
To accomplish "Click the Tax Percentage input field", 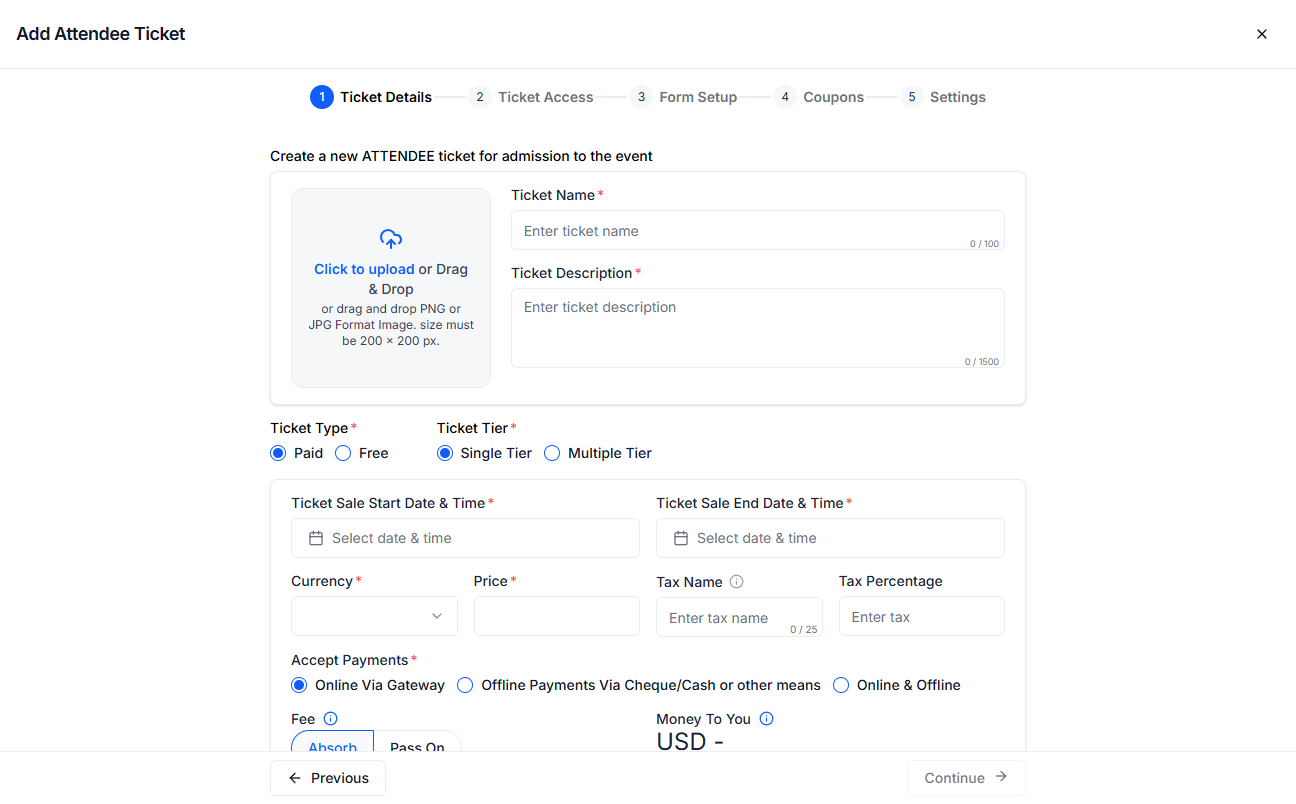I will [x=922, y=616].
